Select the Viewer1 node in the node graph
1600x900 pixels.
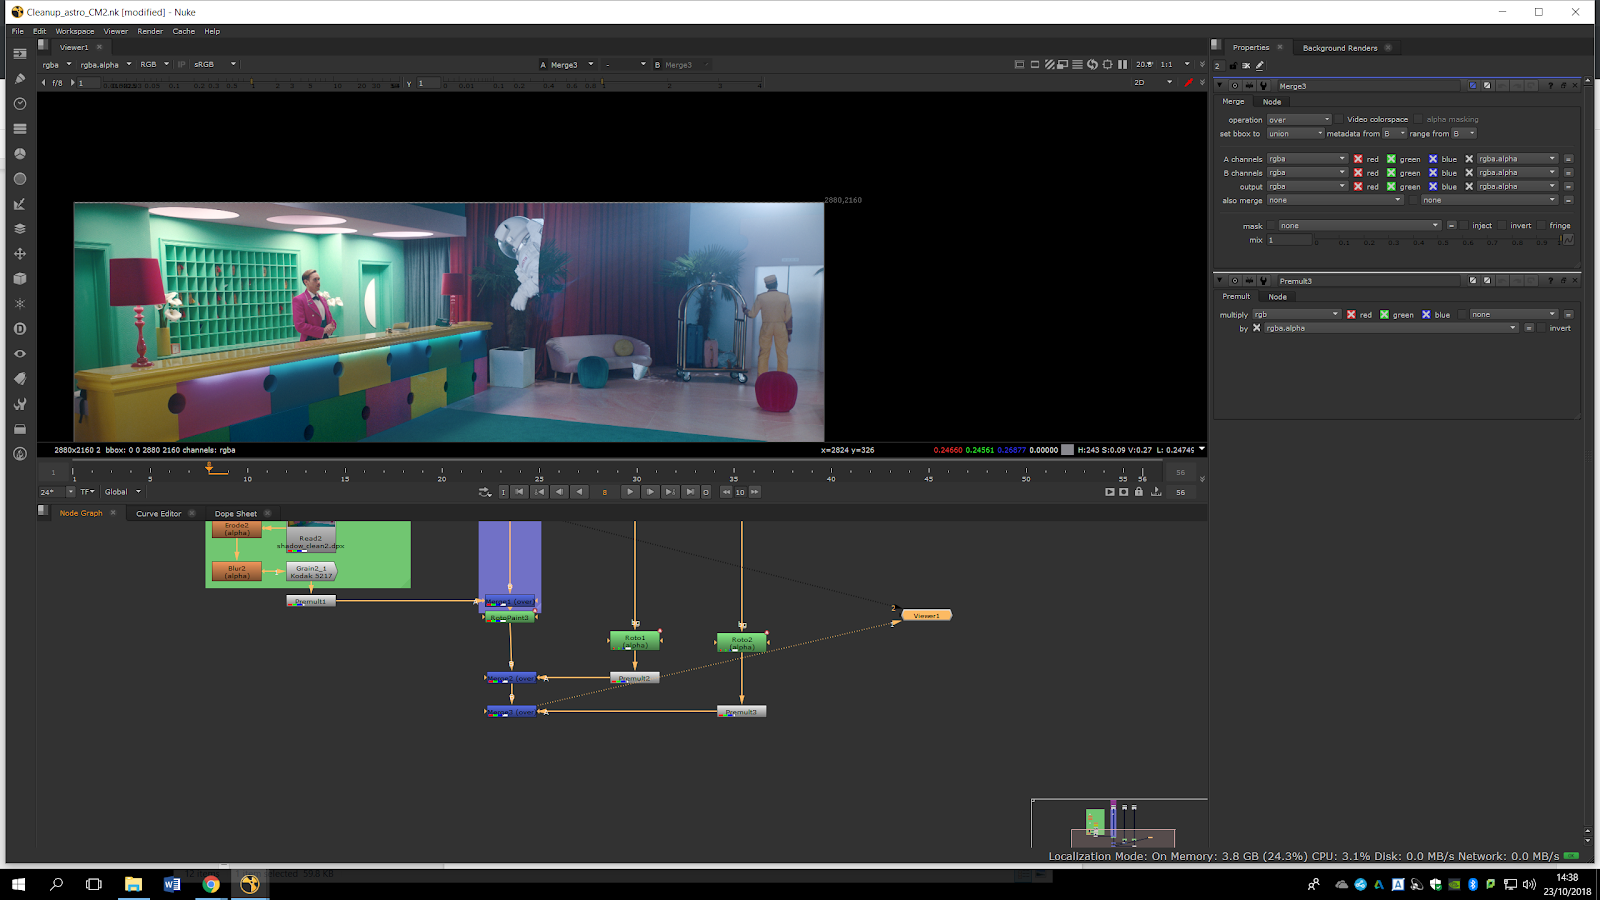pos(926,615)
